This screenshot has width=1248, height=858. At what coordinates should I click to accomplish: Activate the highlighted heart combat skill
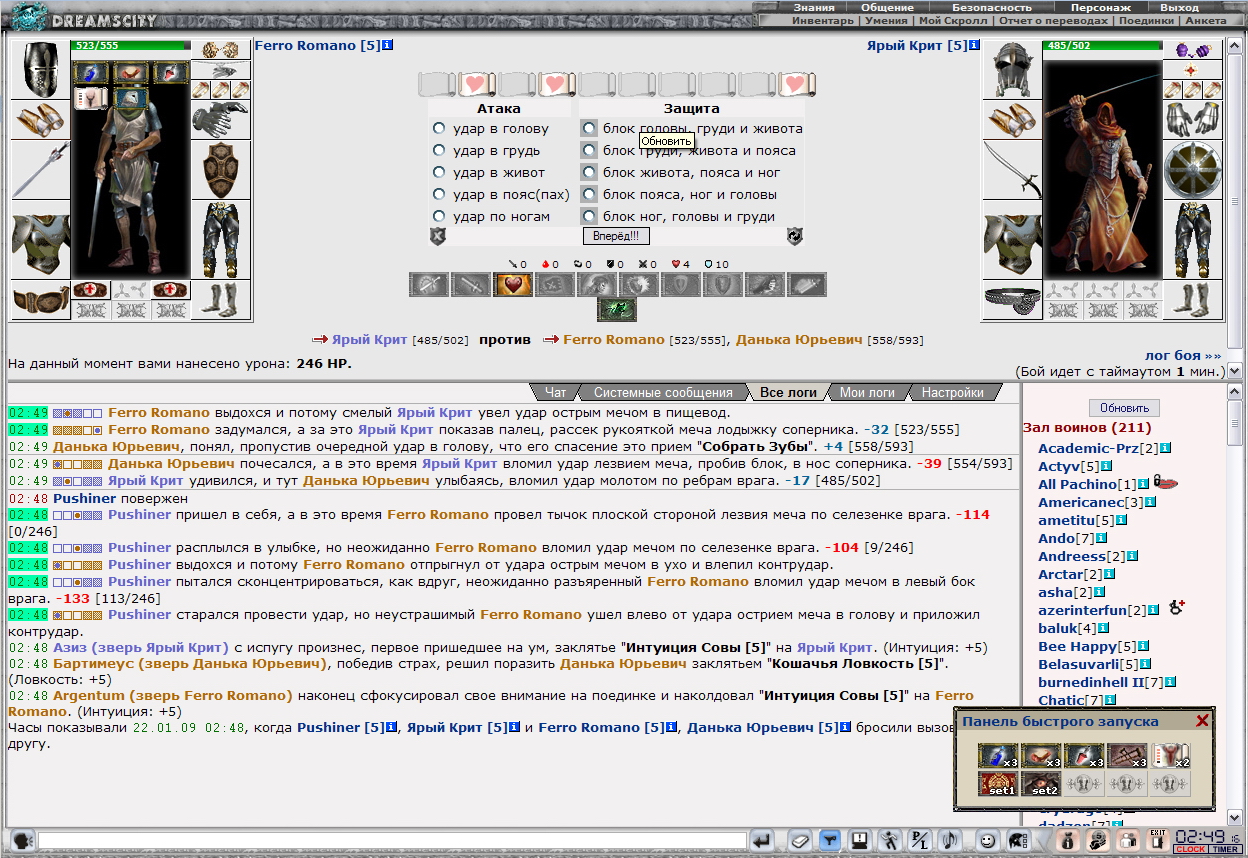(512, 285)
